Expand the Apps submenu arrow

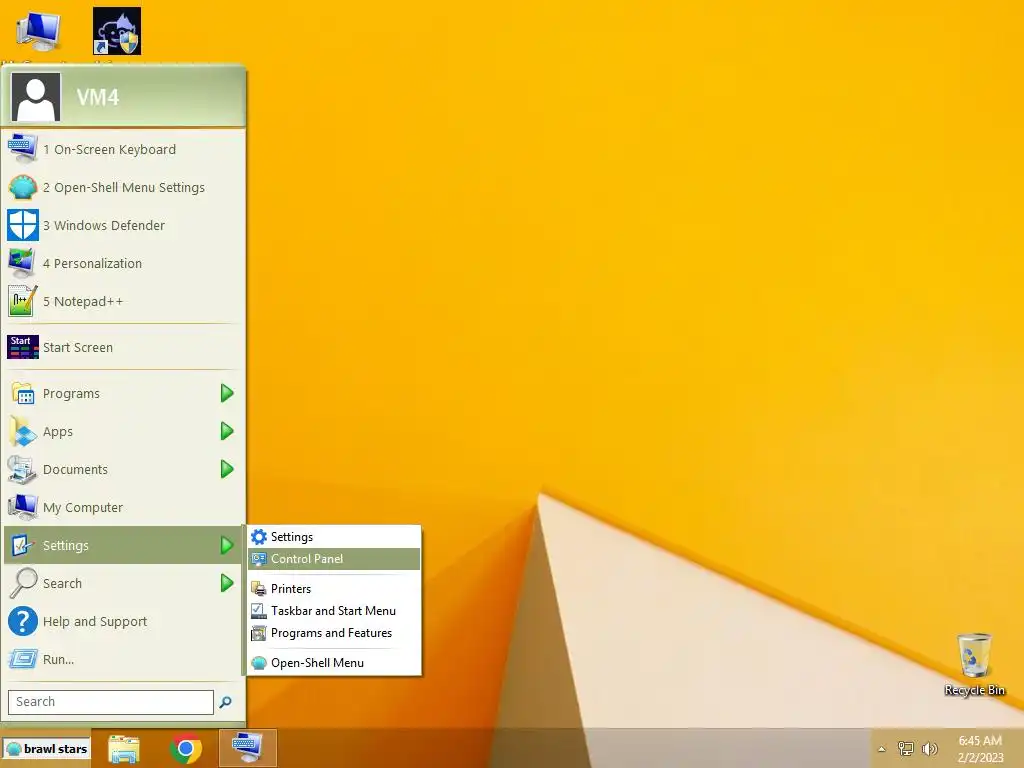pyautogui.click(x=227, y=431)
